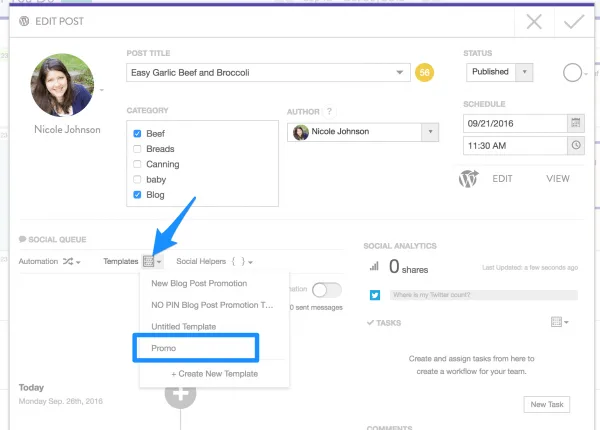Click the New Task button
The image size is (600, 430).
[546, 404]
